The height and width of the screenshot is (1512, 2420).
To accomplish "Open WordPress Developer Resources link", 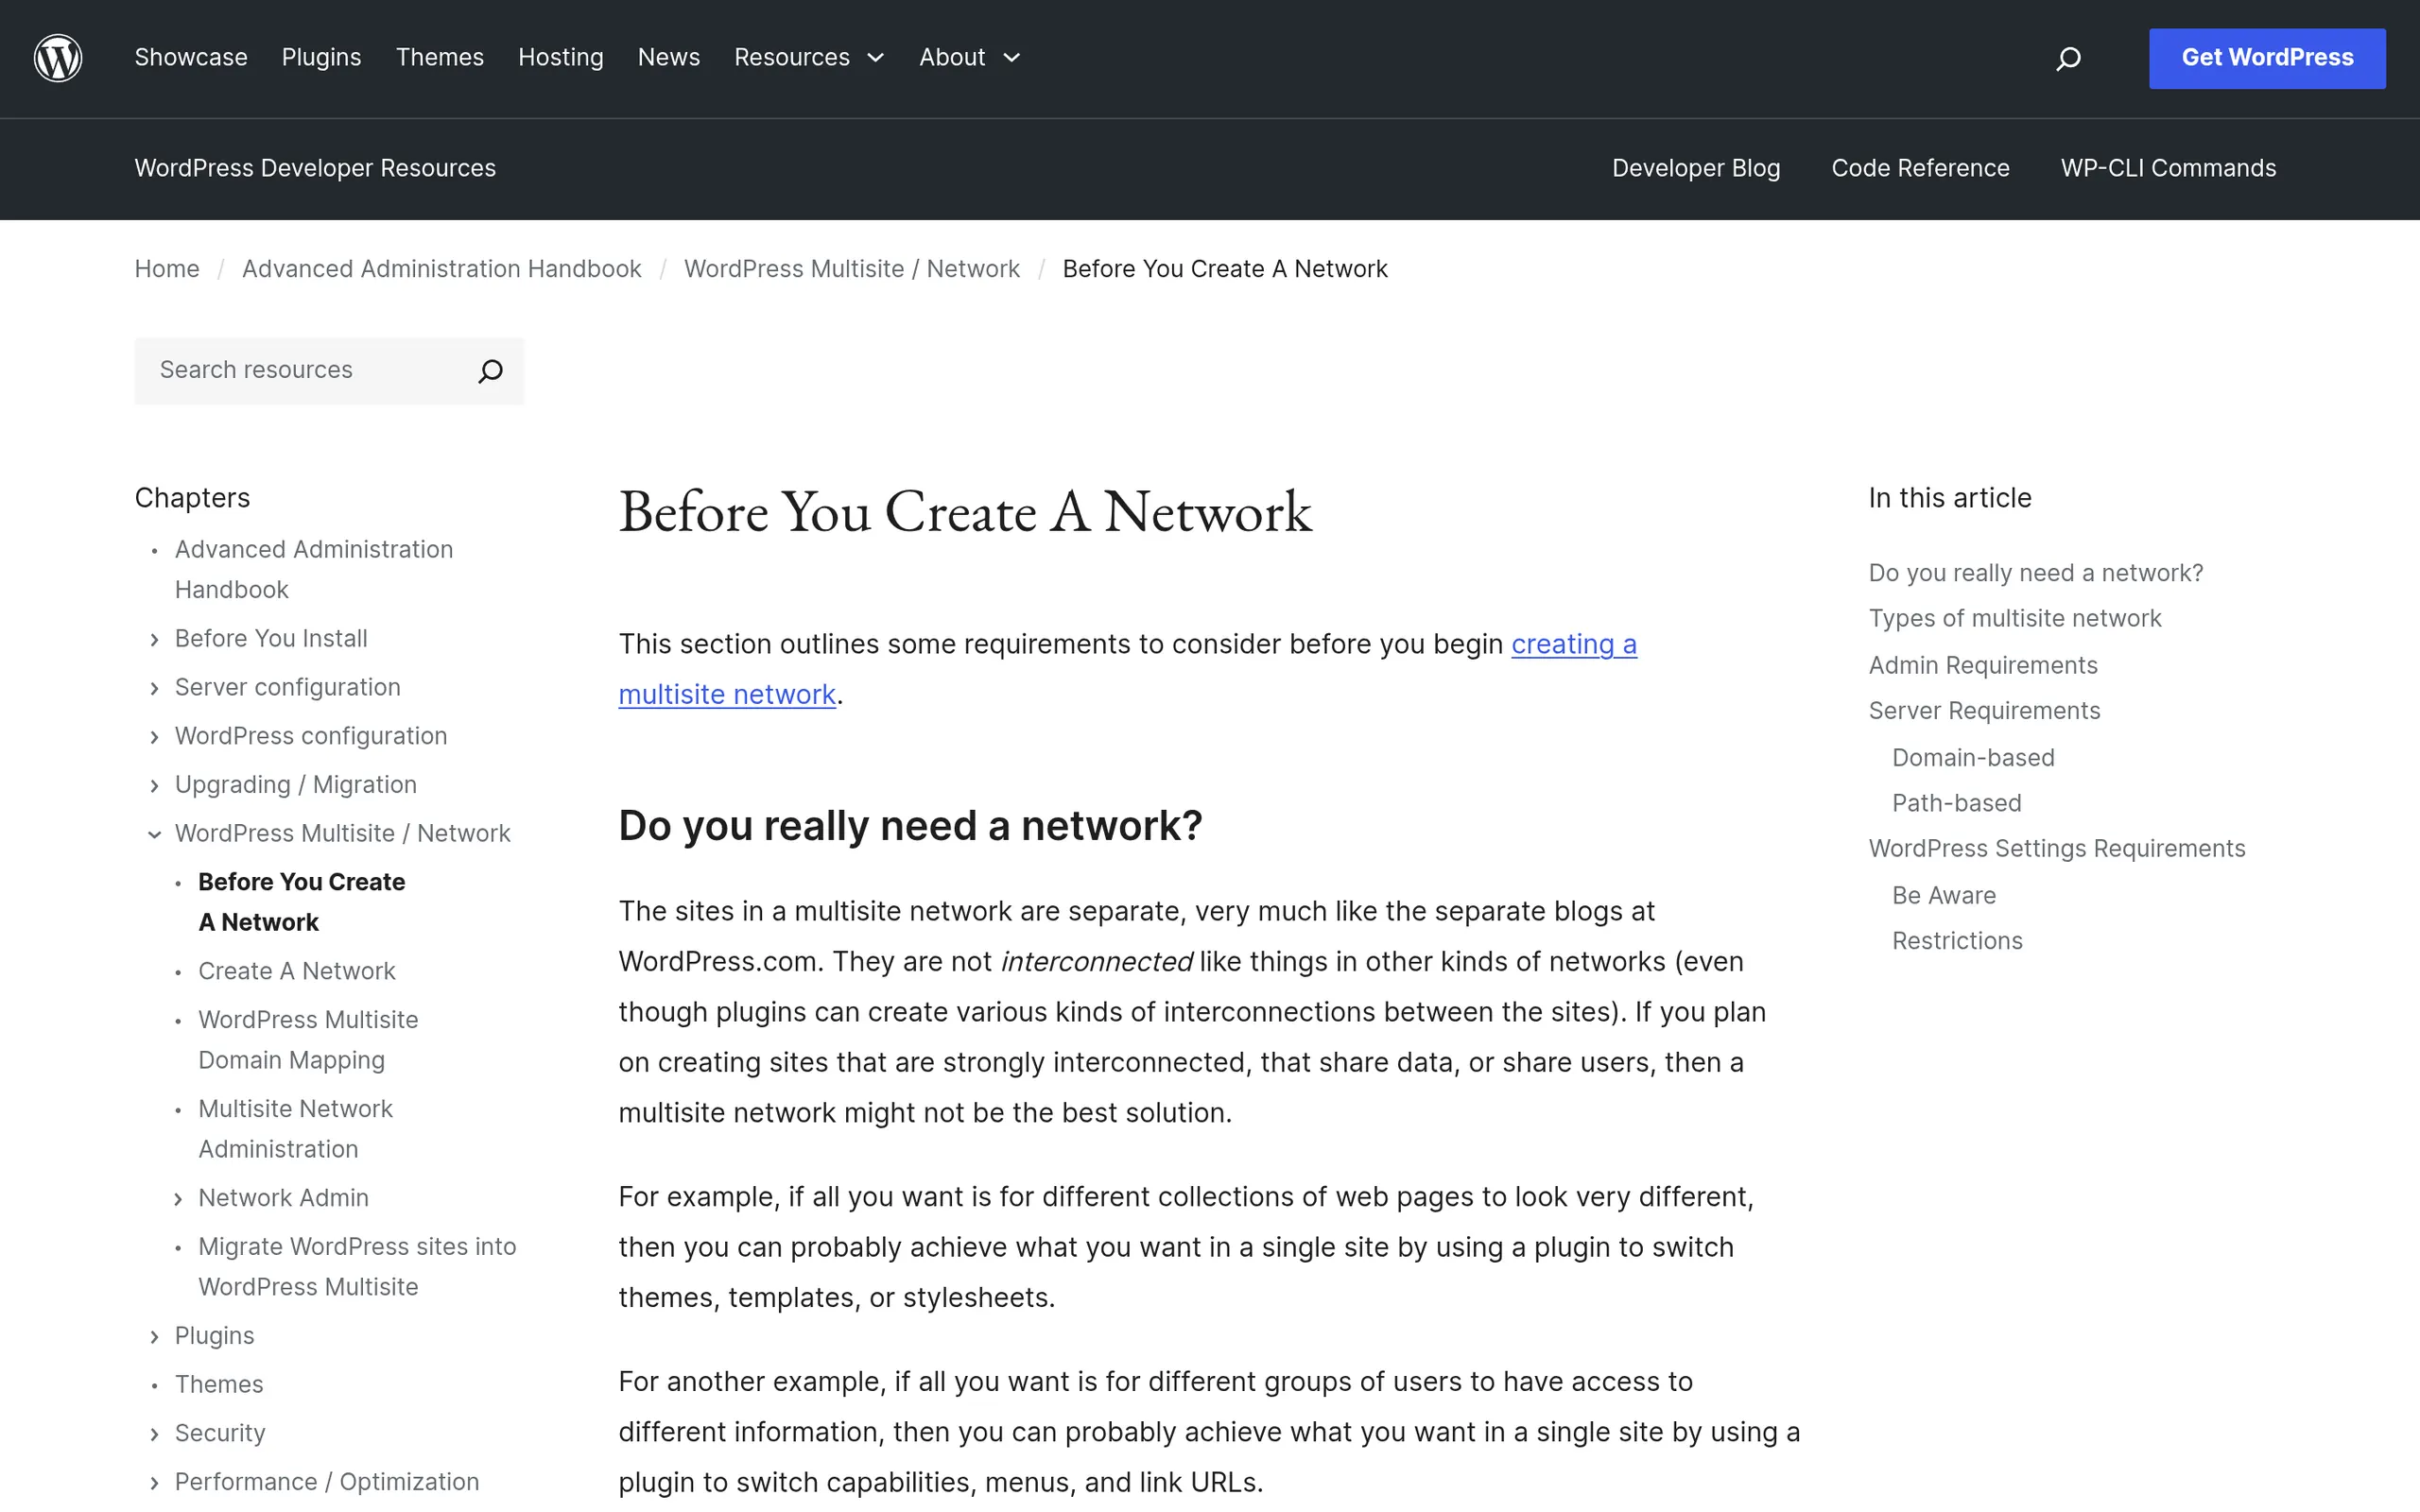I will tap(315, 168).
